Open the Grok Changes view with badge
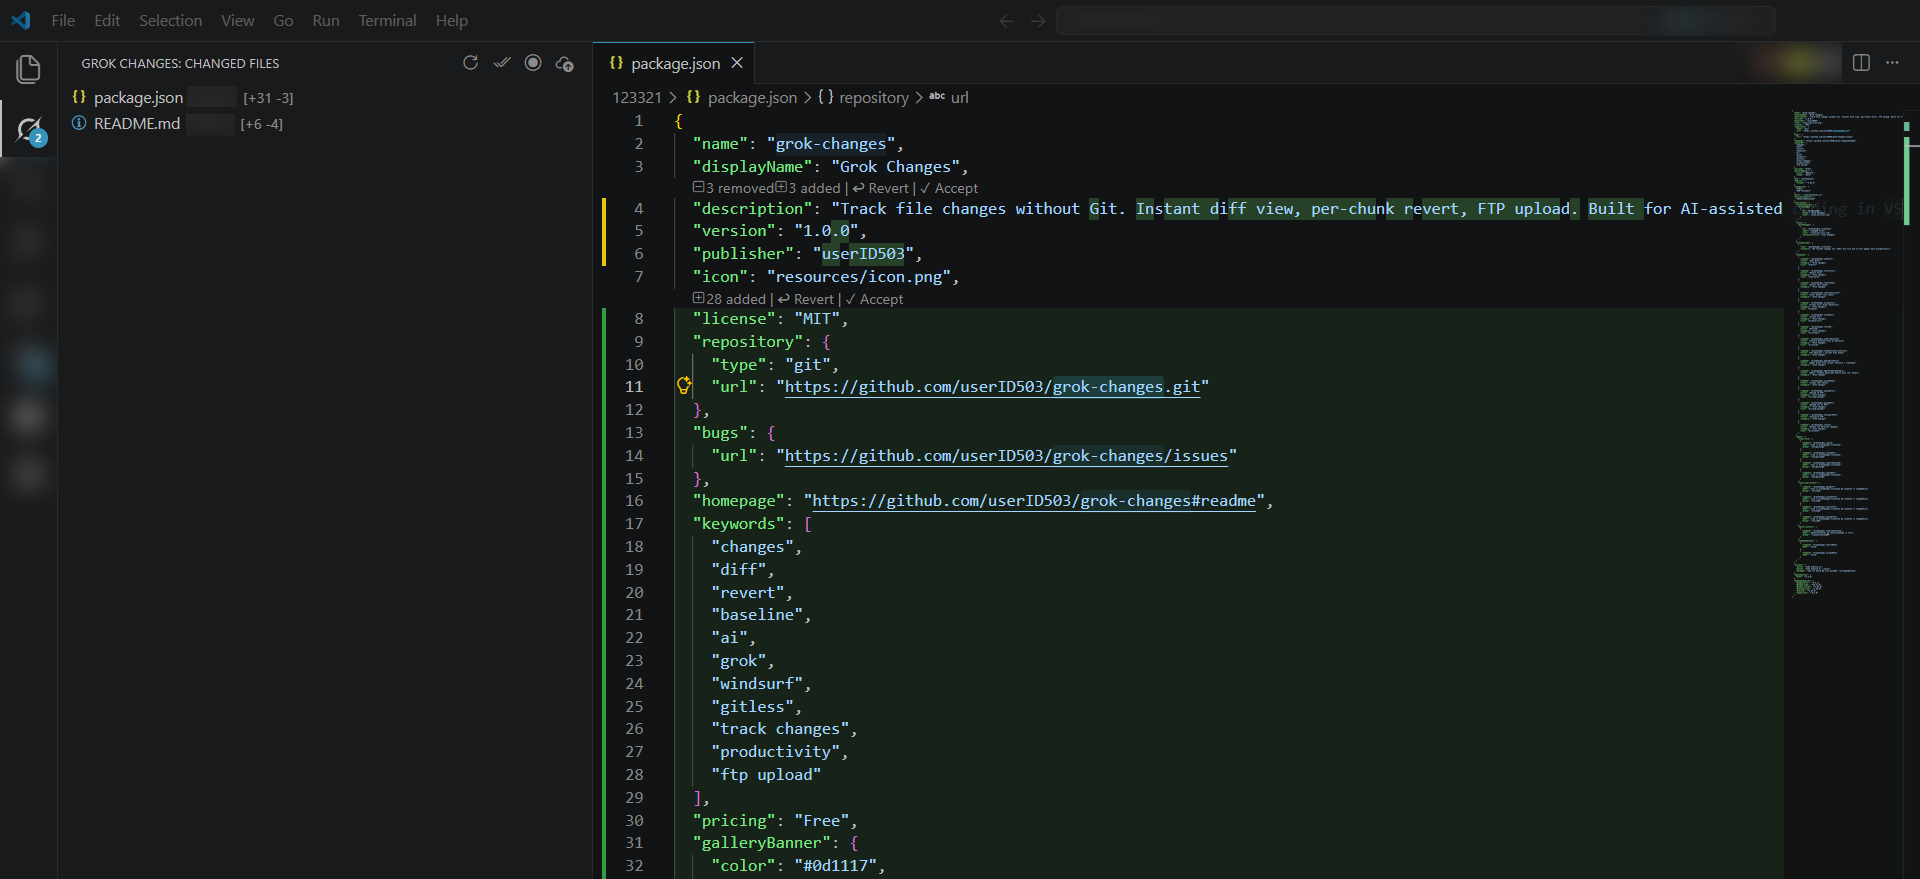Viewport: 1920px width, 879px height. [x=29, y=130]
